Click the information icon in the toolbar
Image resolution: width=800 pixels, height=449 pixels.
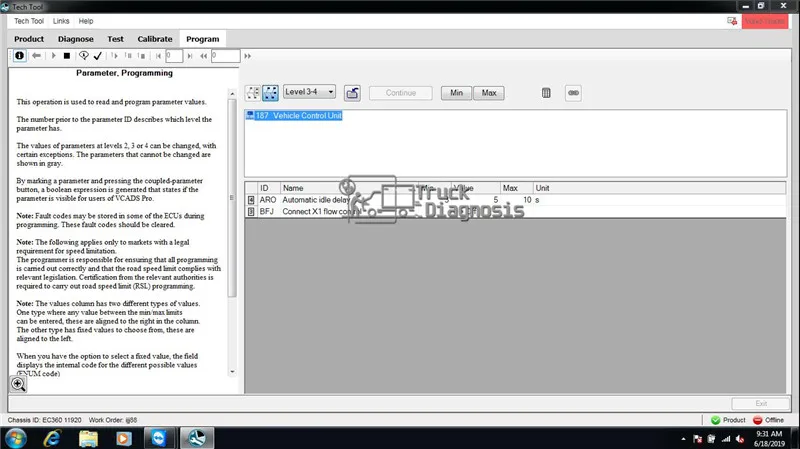click(x=19, y=56)
